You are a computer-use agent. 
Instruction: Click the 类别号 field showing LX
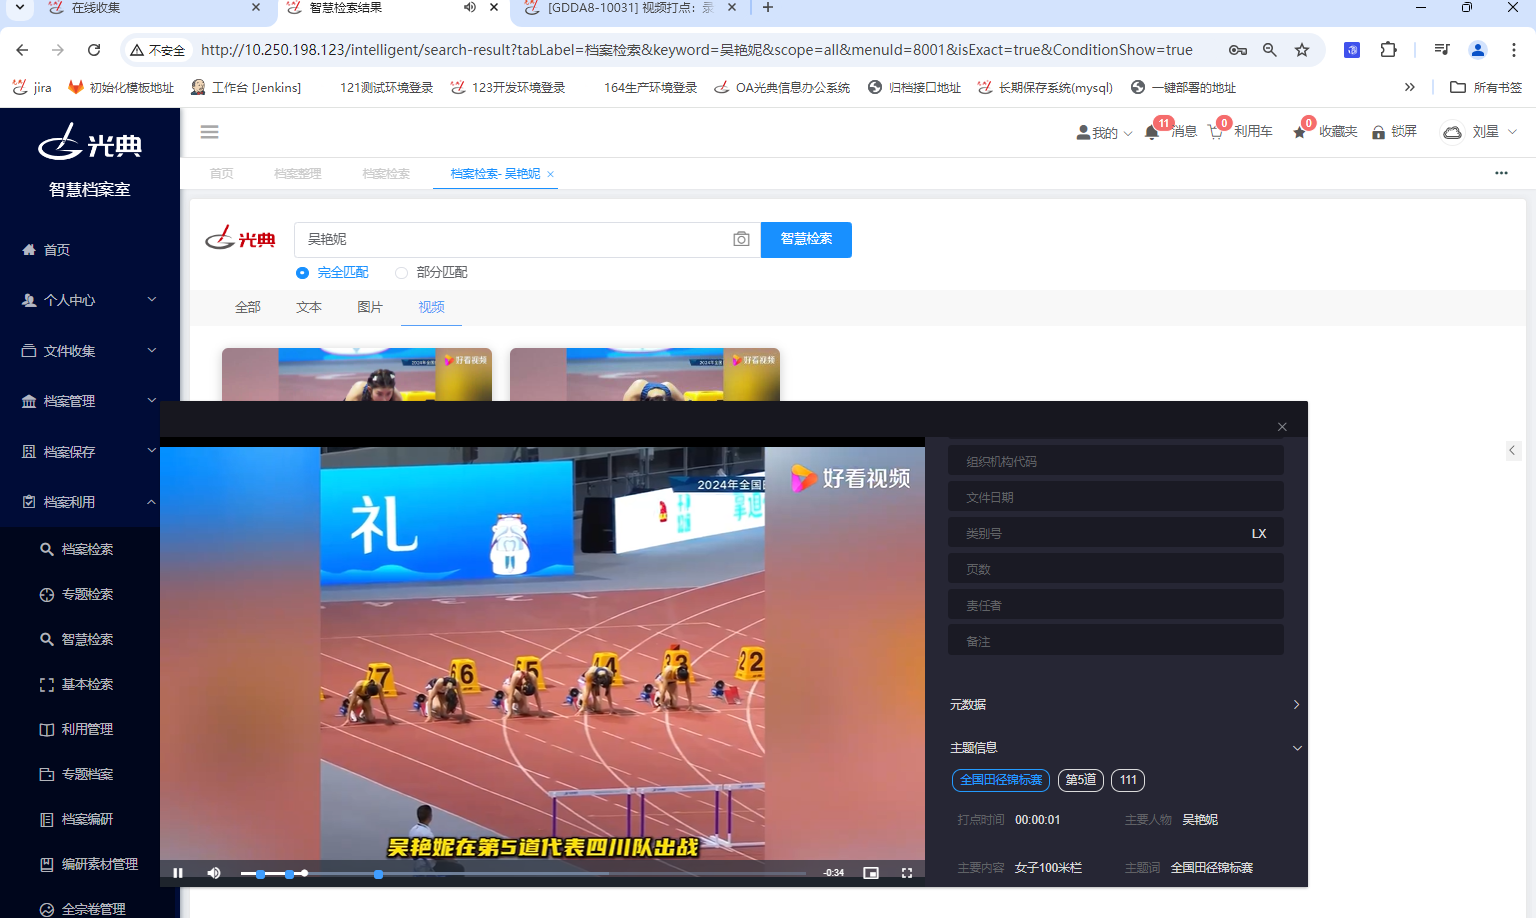click(x=1116, y=533)
